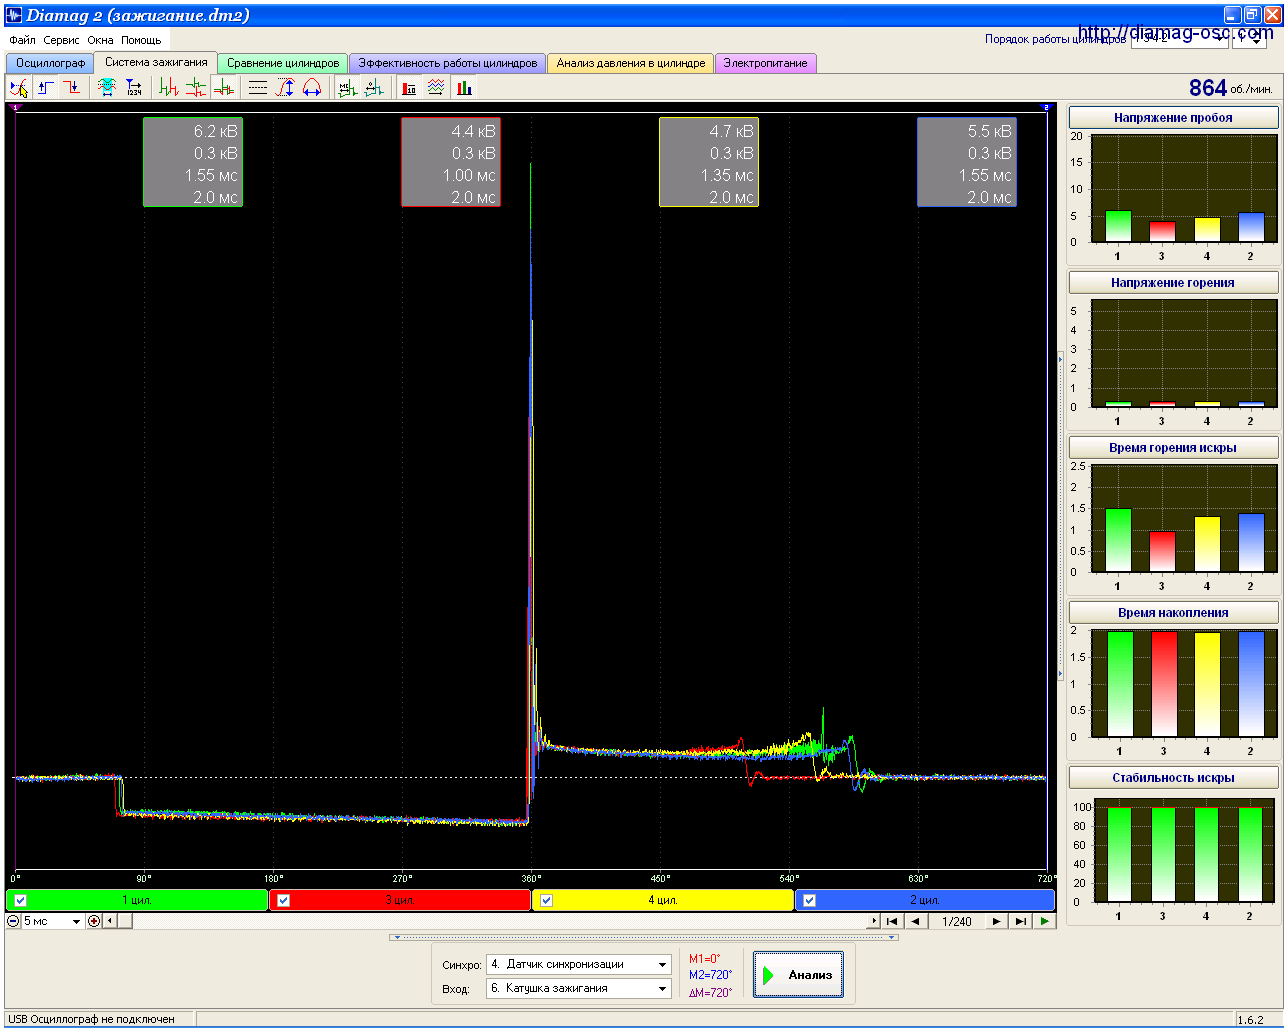Click the Напряжение пробоя panel header

coord(1173,118)
